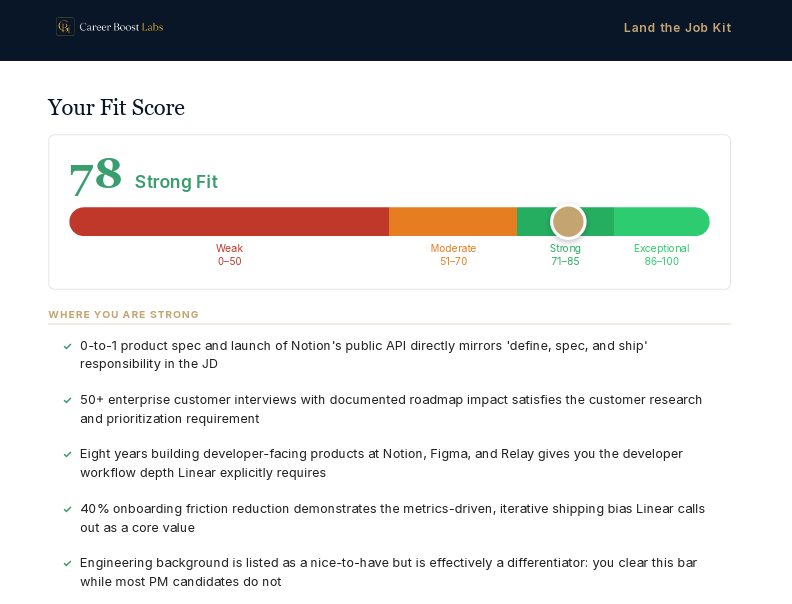Click checkmark beside Eight years building bullet

pyautogui.click(x=67, y=455)
